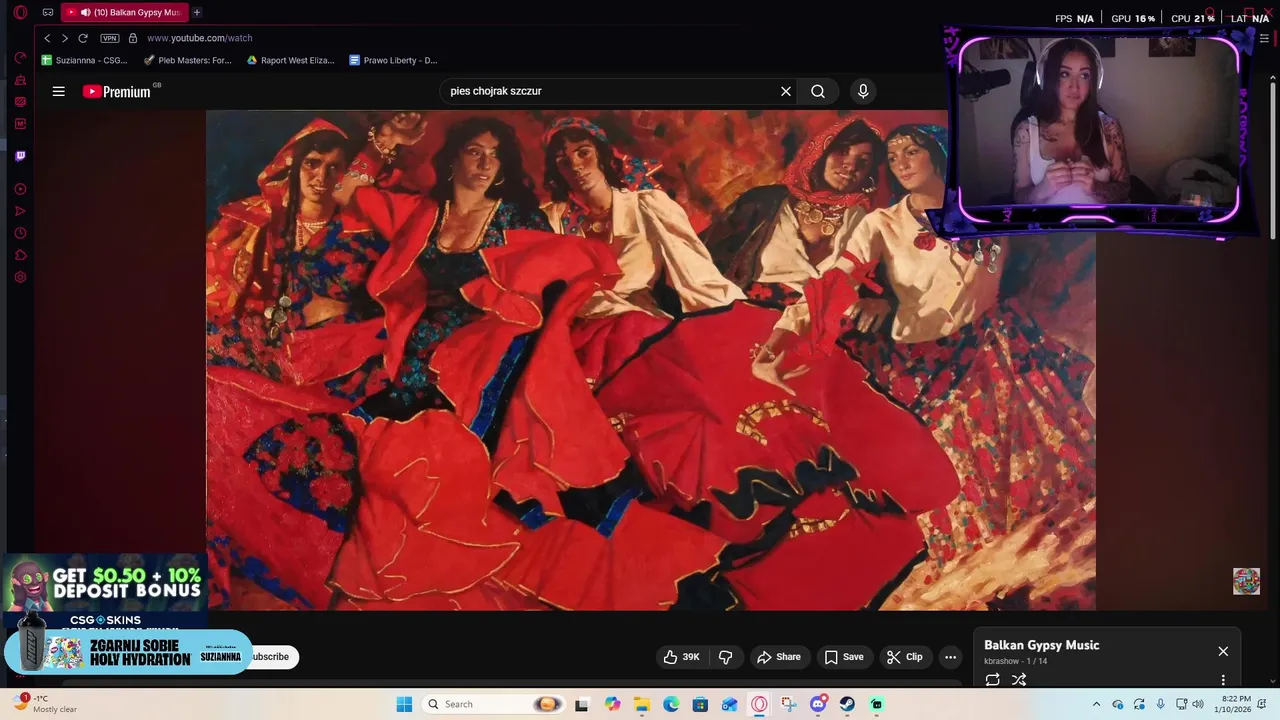Image resolution: width=1280 pixels, height=720 pixels.
Task: Open the Opera sidebar extensions cube icon
Action: point(20,255)
